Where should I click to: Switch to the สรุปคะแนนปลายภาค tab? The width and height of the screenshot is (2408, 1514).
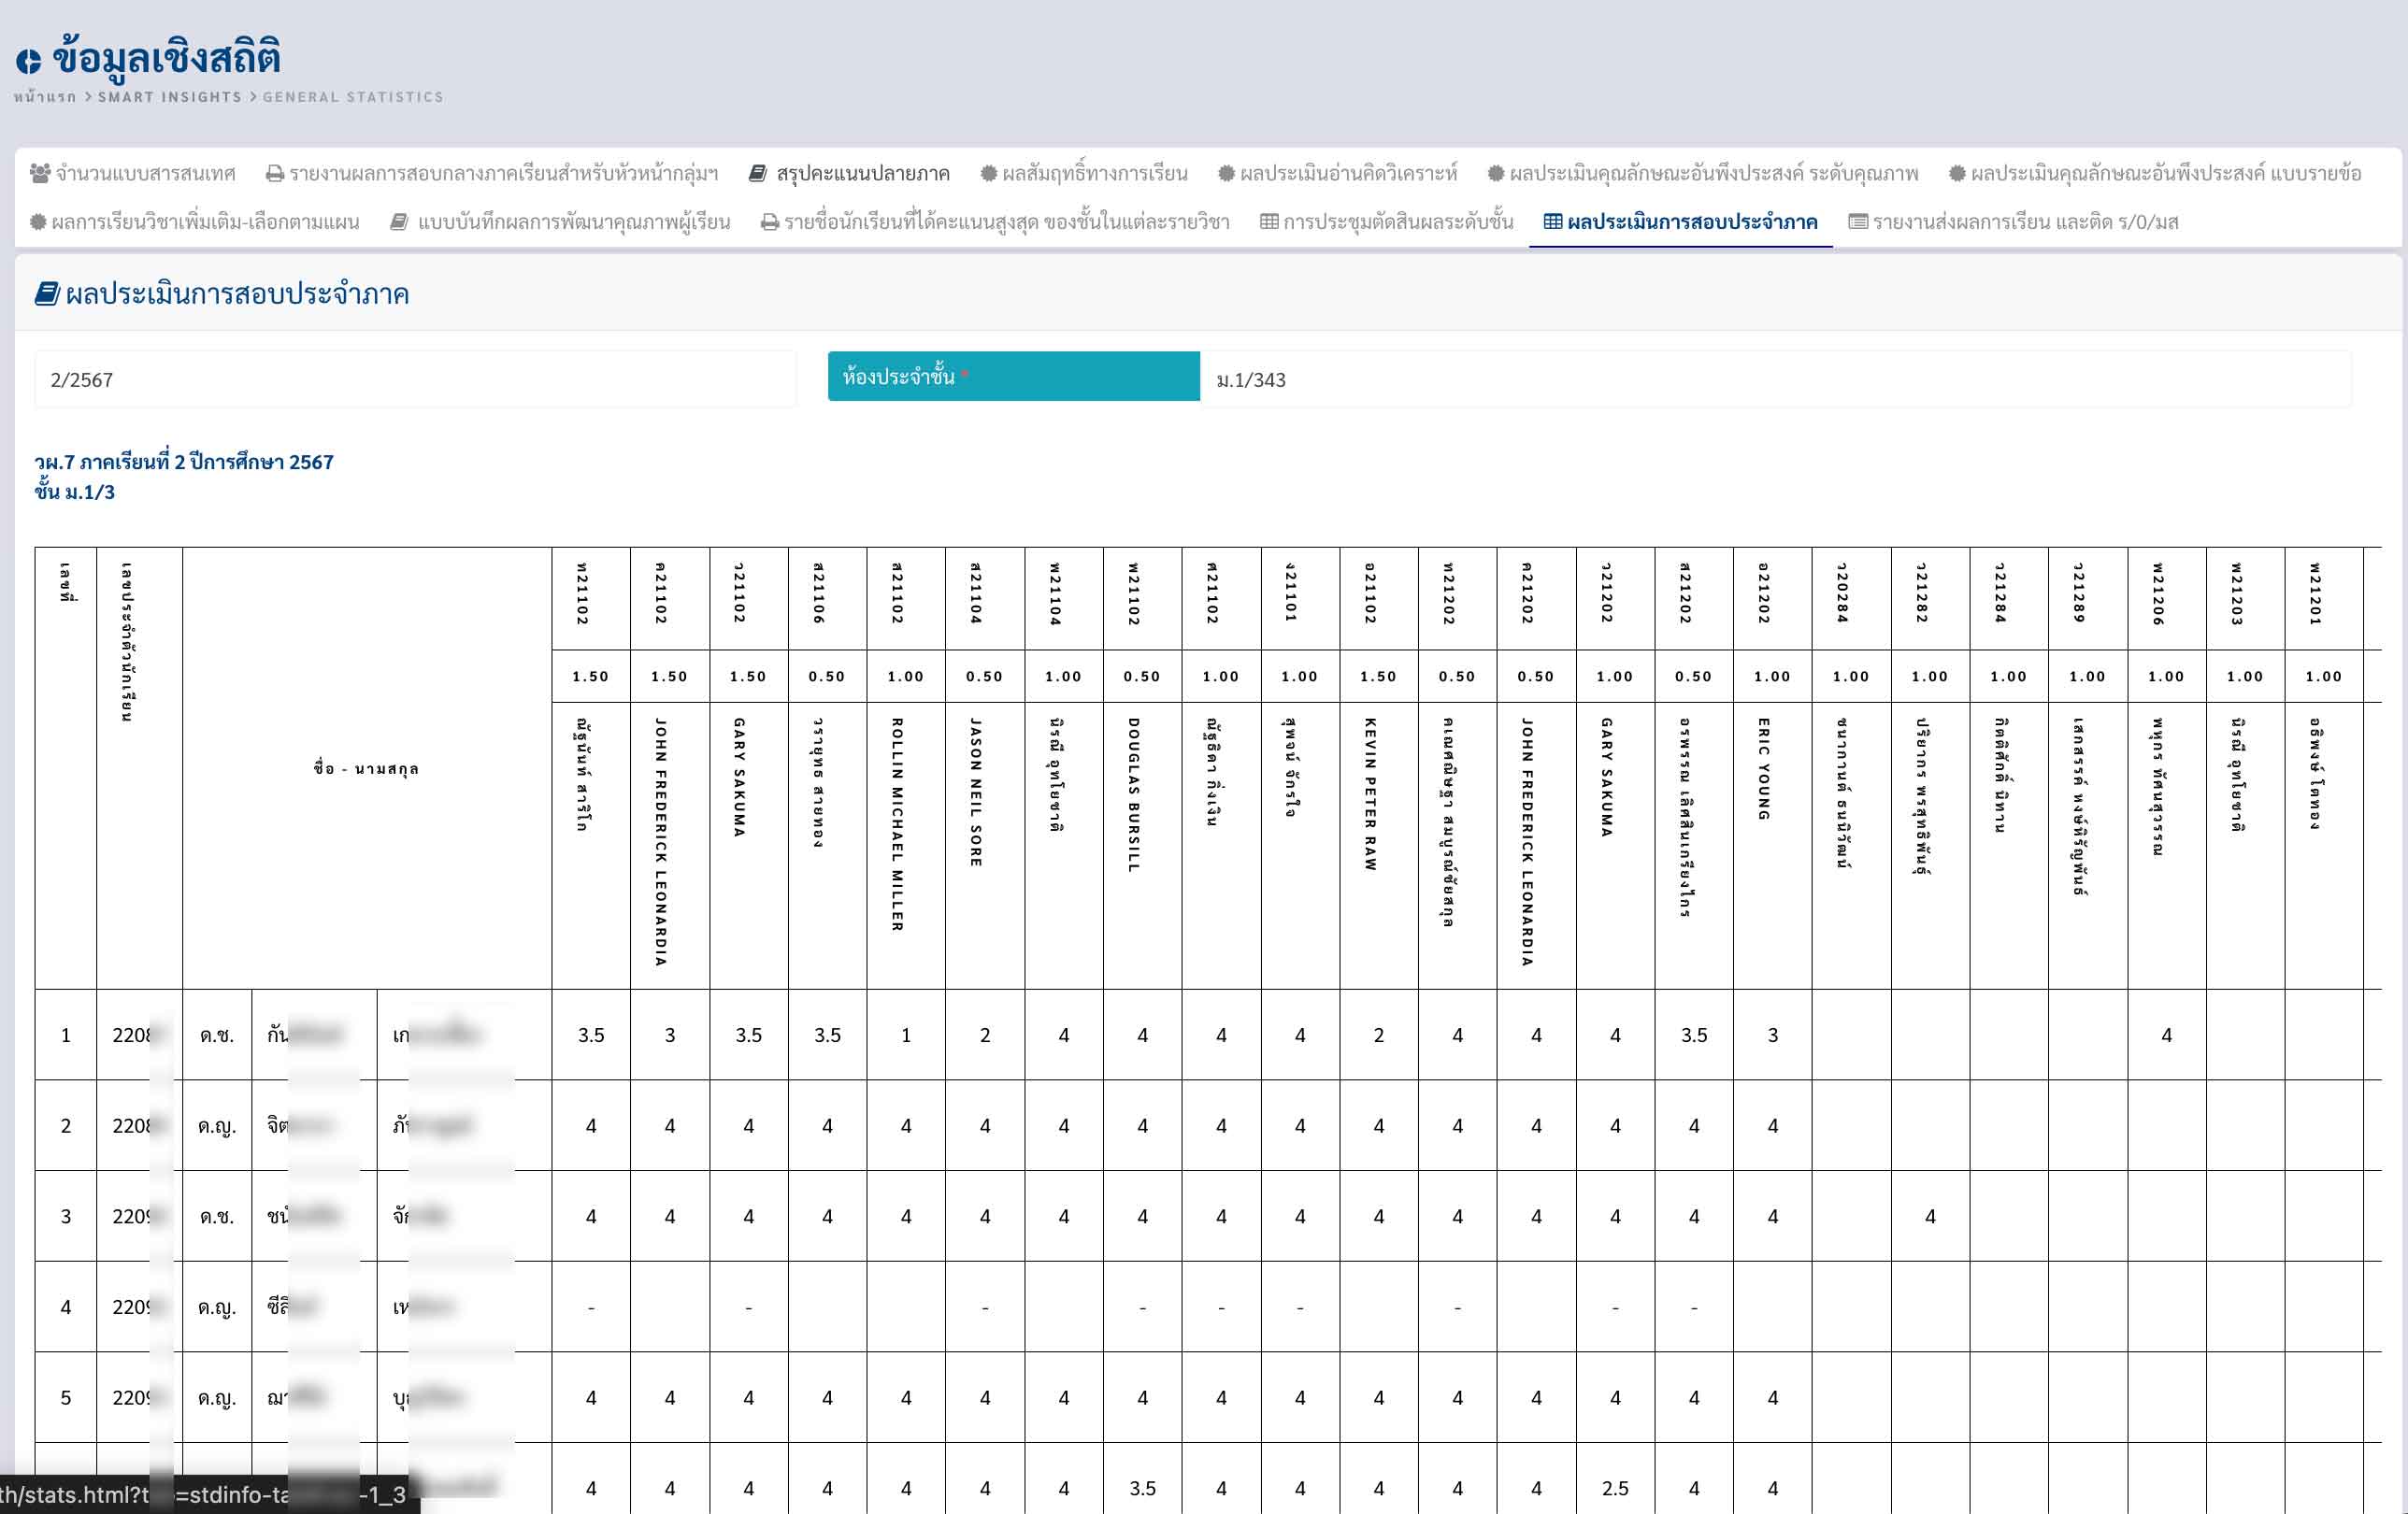coord(849,173)
